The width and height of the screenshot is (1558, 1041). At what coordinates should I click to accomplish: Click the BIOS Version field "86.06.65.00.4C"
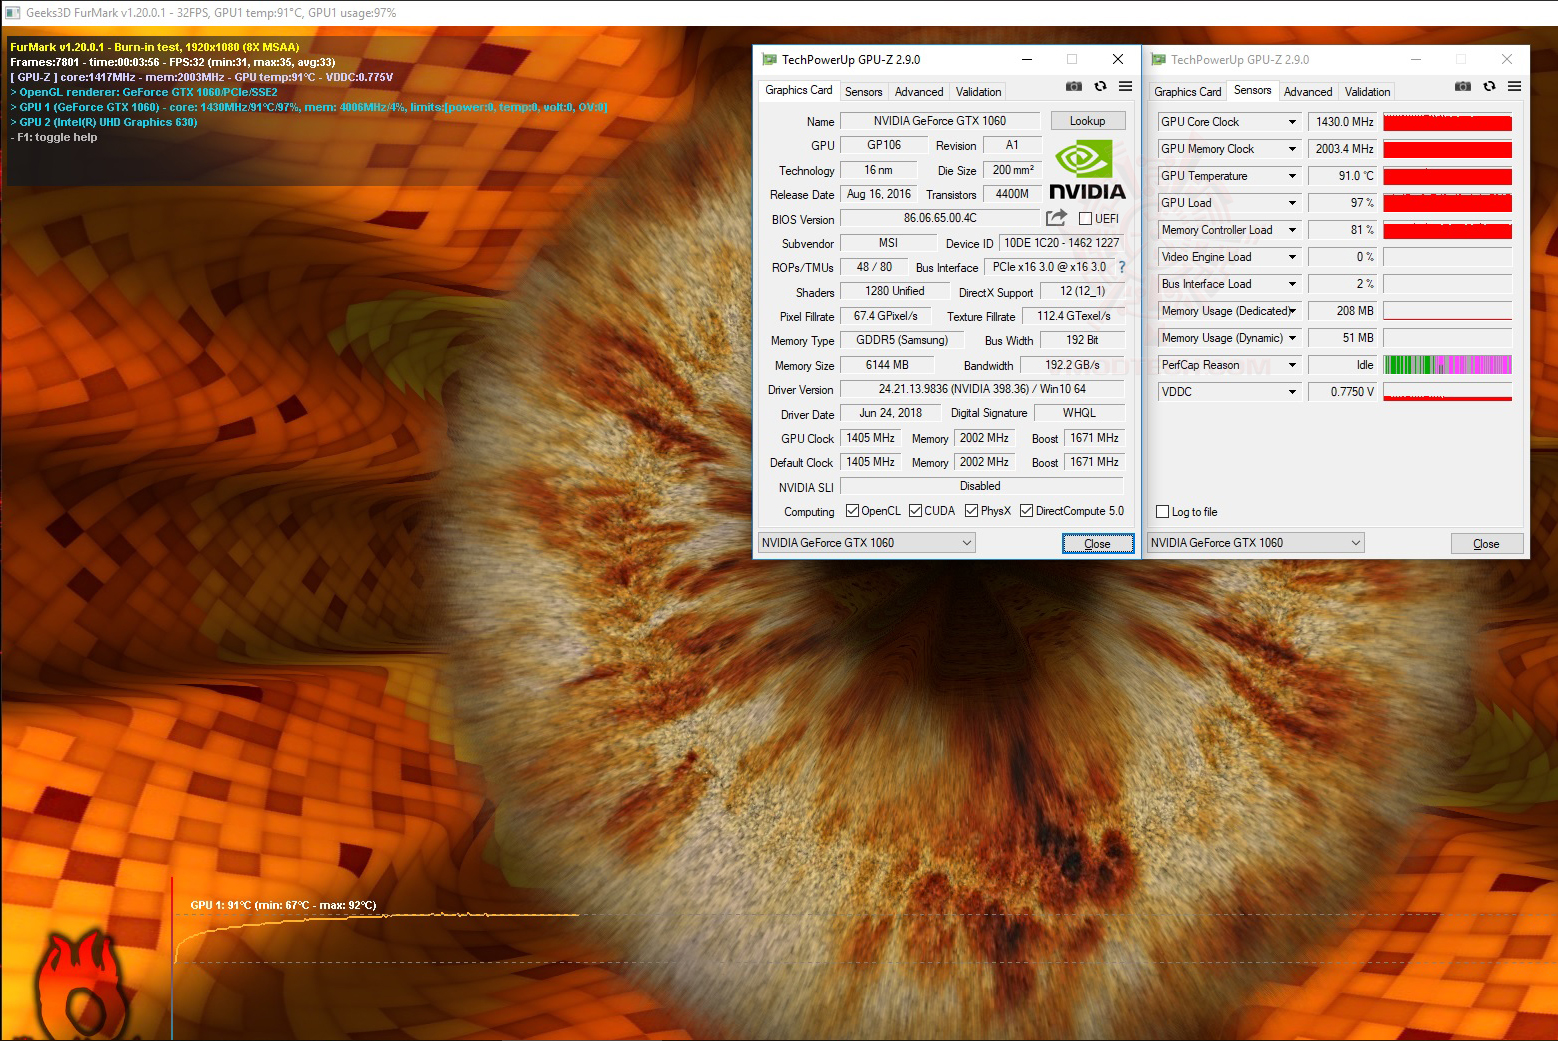click(940, 218)
